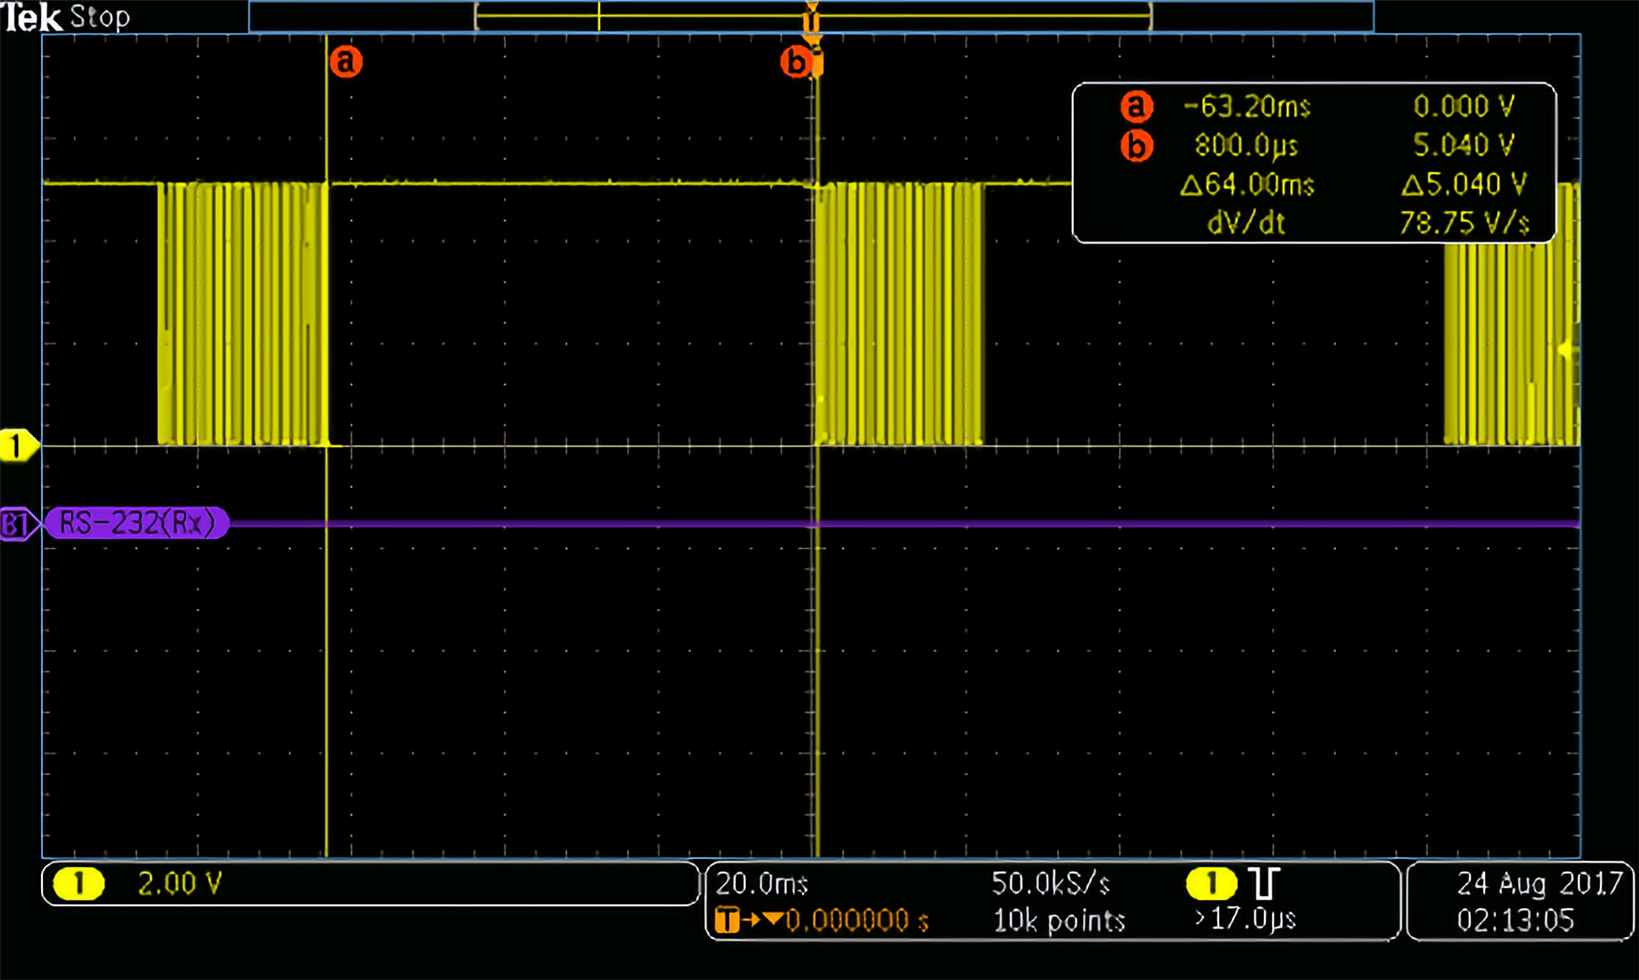Click cursor b marker label on waveform
This screenshot has width=1639, height=980.
(796, 63)
